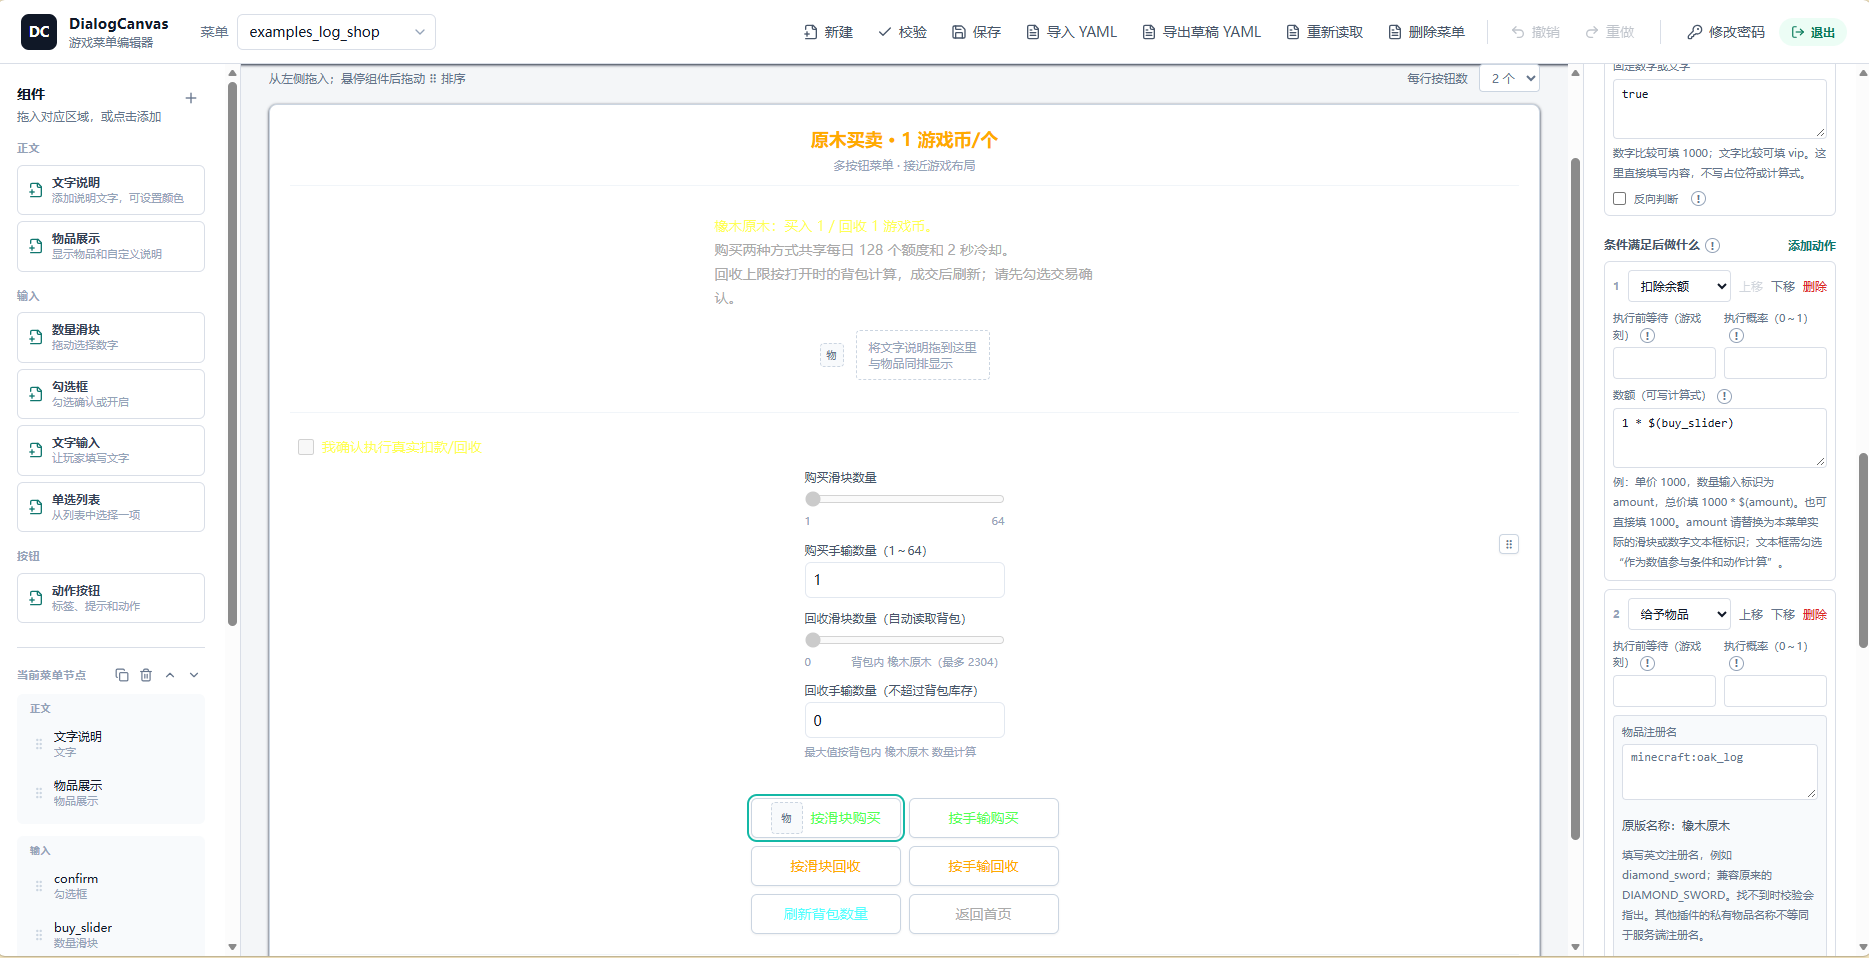Image resolution: width=1869 pixels, height=958 pixels.
Task: Click 保存 in the top toolbar
Action: (x=976, y=32)
